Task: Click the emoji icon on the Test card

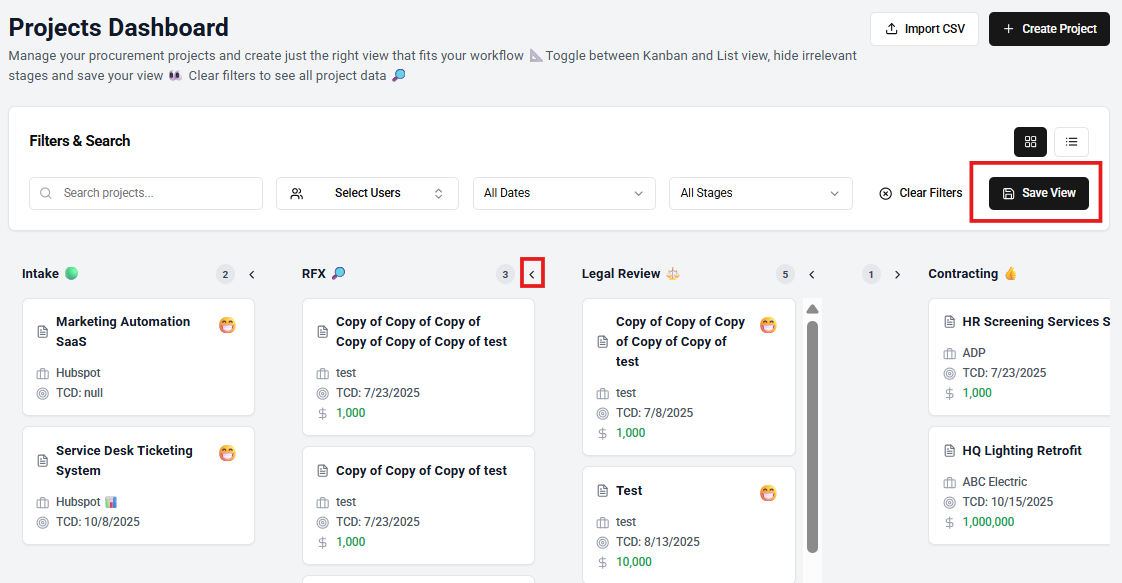Action: click(768, 493)
